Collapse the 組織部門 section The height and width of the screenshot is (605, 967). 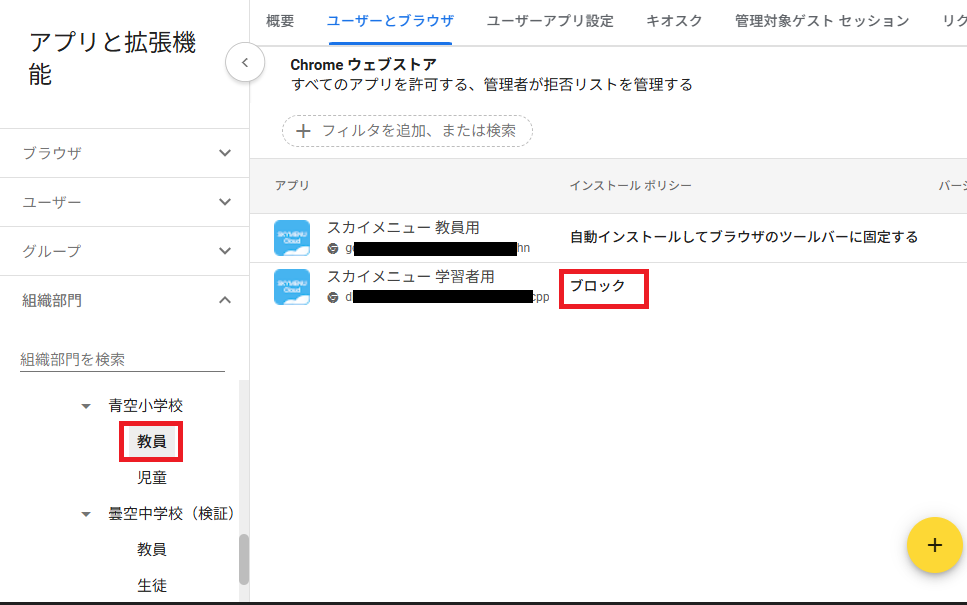225,300
